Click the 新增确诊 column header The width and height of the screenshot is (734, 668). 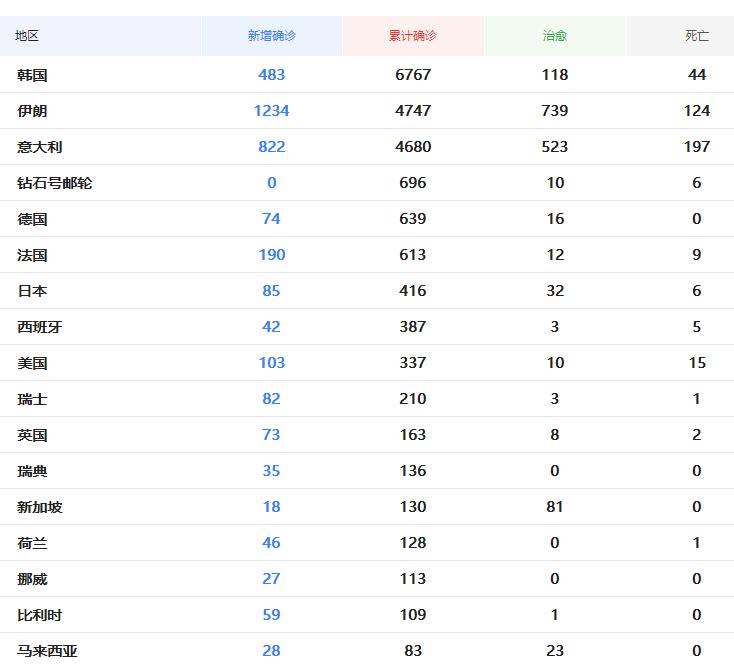[271, 36]
